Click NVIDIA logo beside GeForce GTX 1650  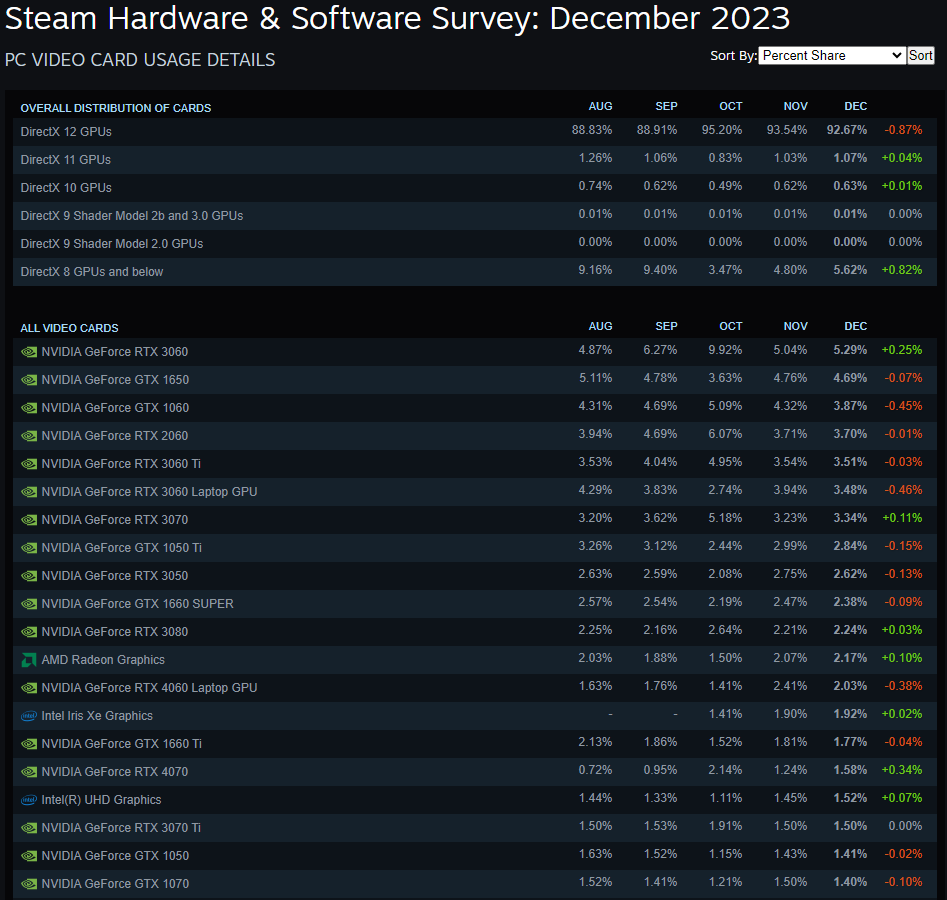(x=29, y=380)
